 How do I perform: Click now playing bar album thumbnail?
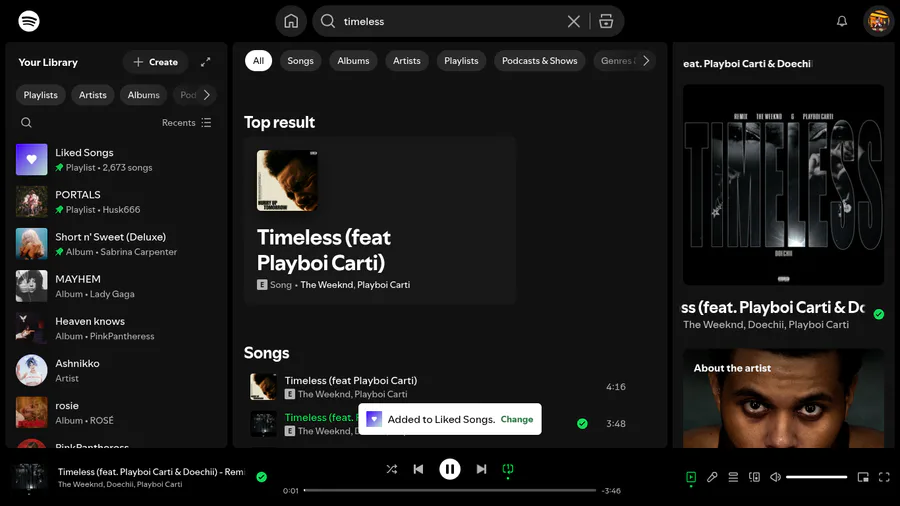click(x=30, y=477)
